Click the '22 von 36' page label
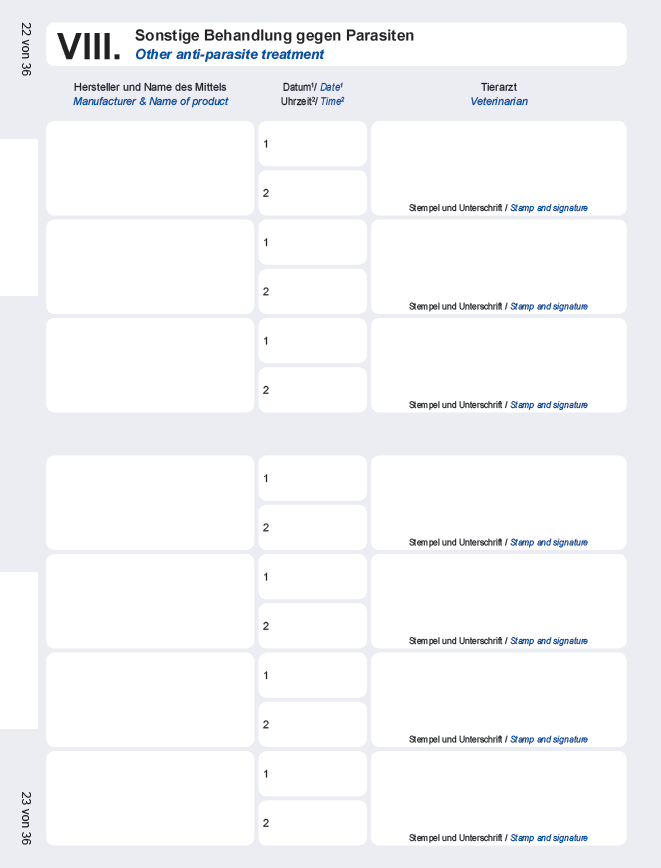This screenshot has height=868, width=661. (26, 49)
